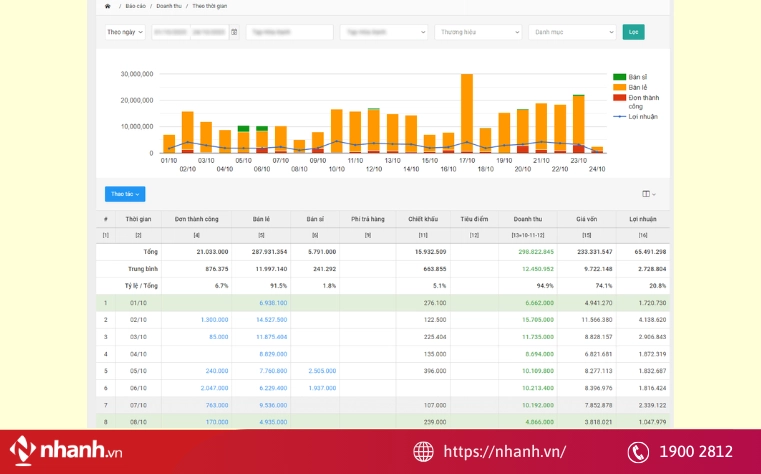Toggle 'Bán sỉ' legend green swatch
The width and height of the screenshot is (761, 474).
tap(619, 77)
